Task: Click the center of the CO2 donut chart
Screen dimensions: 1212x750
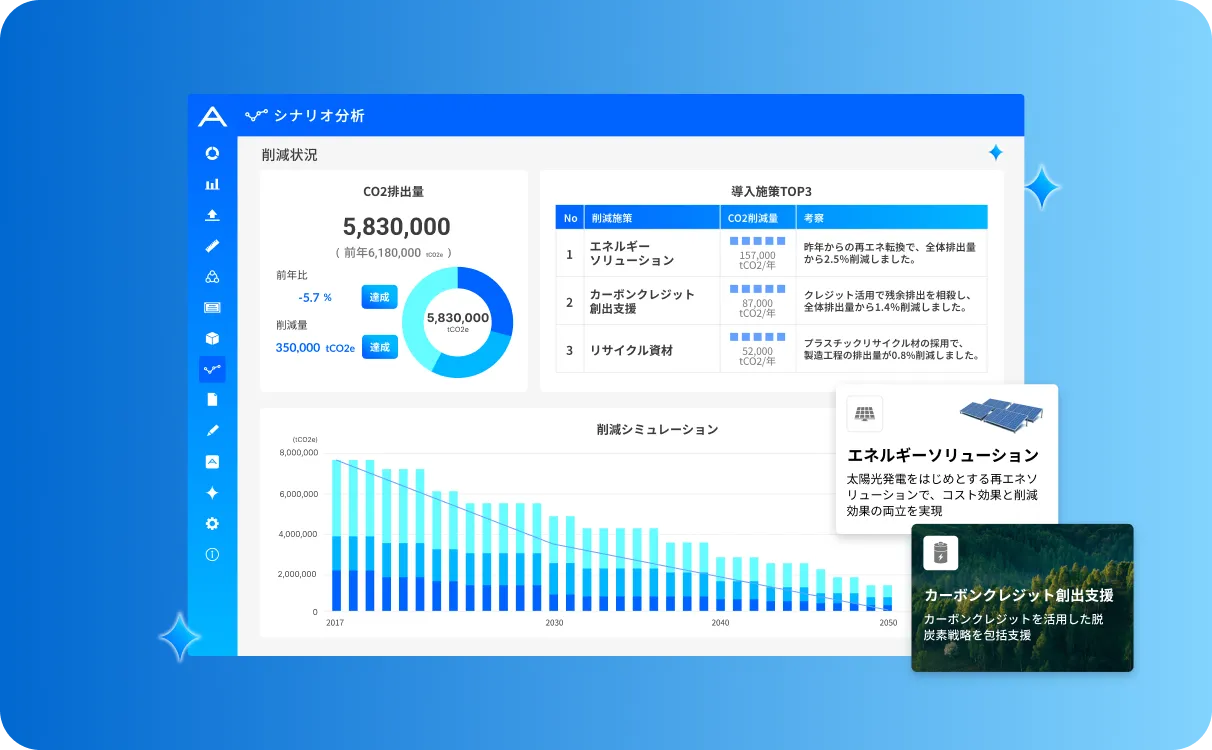Action: point(457,321)
